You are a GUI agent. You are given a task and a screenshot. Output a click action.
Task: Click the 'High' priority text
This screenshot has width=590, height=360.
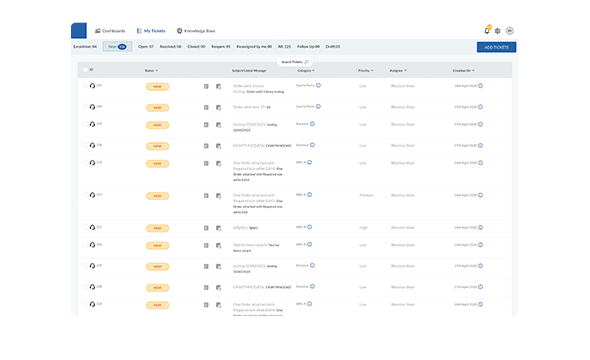(363, 228)
